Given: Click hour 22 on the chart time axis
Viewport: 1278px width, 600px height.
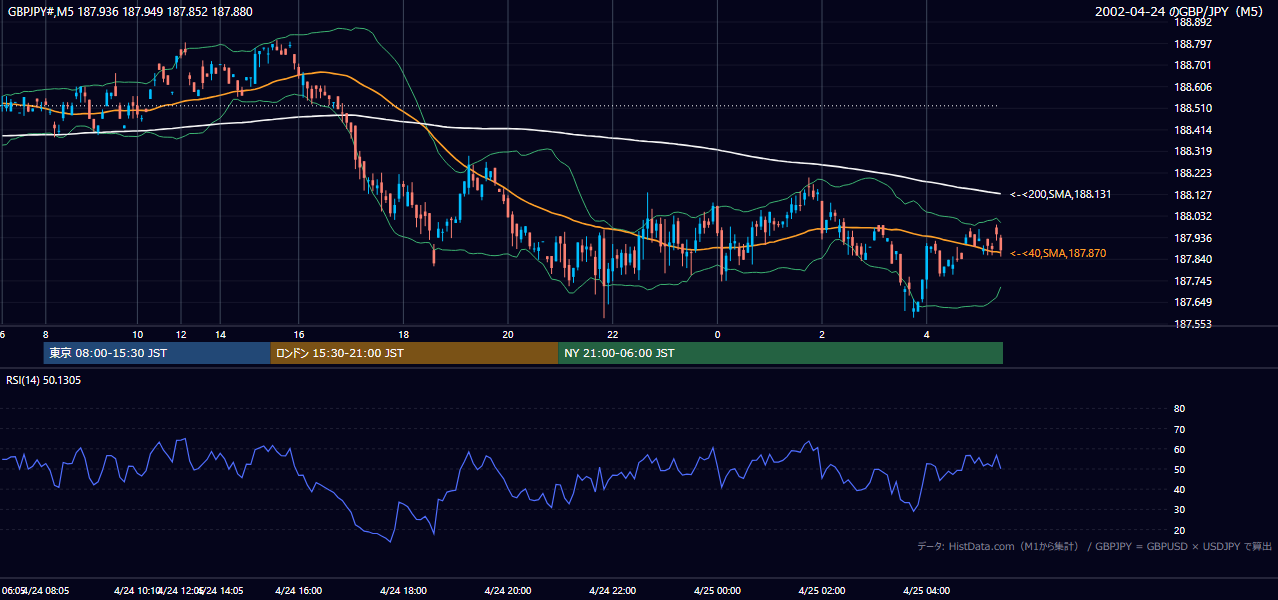Looking at the screenshot, I should [613, 334].
